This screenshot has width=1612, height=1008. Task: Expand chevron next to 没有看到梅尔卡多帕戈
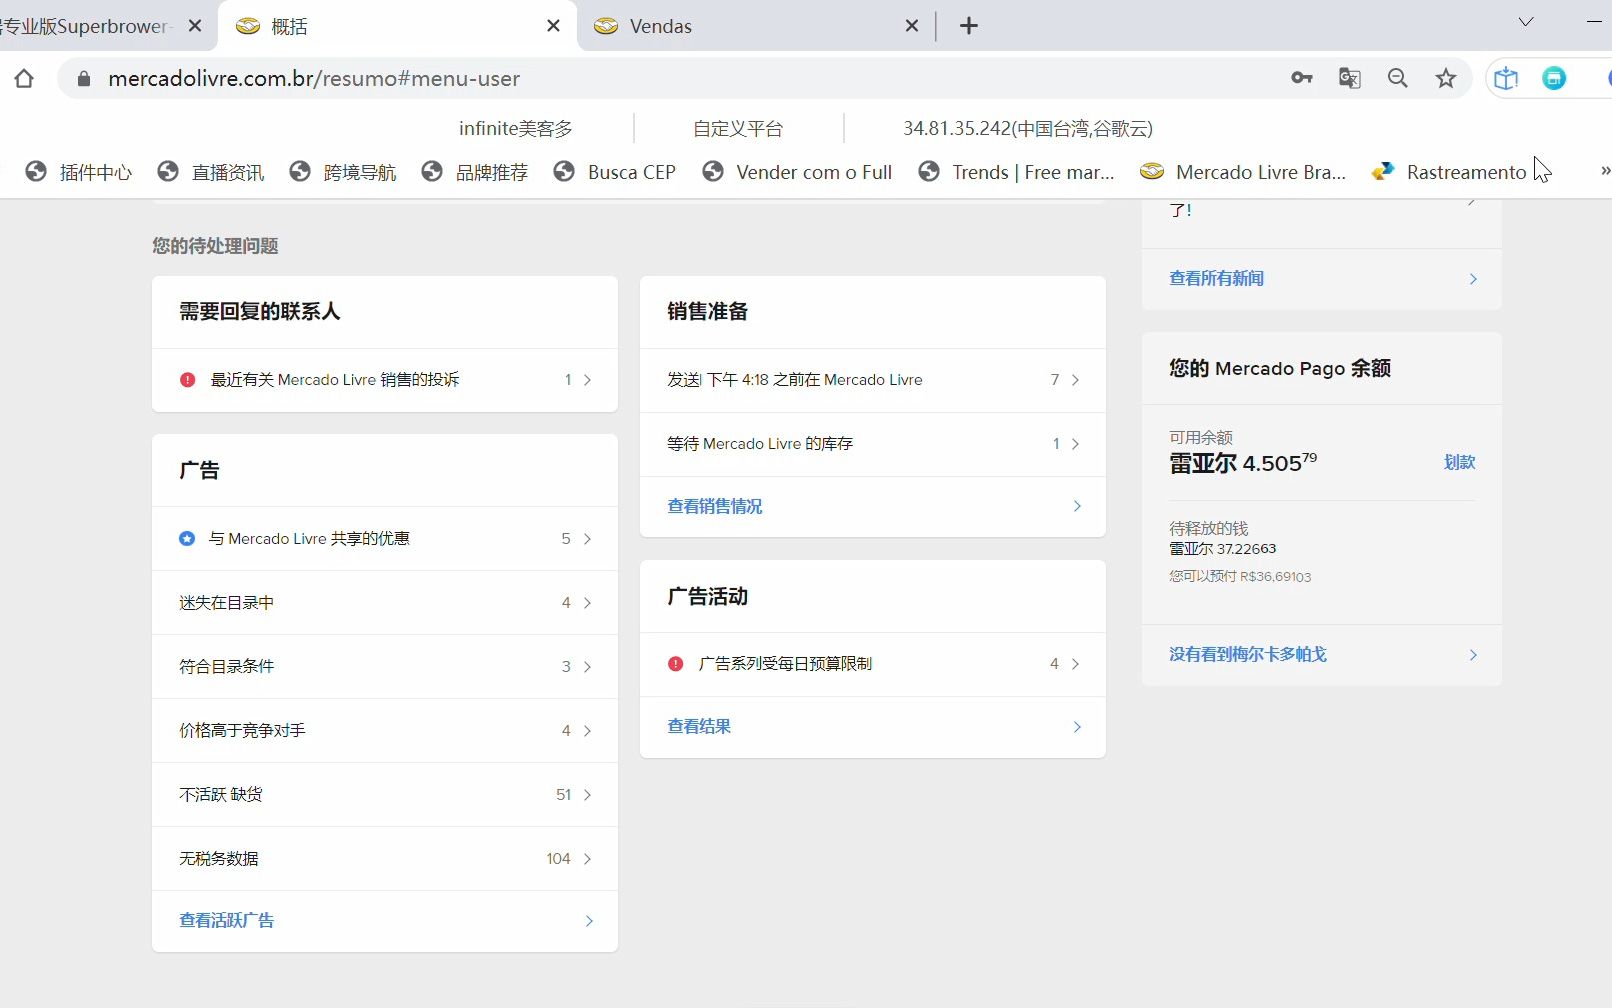coord(1473,655)
